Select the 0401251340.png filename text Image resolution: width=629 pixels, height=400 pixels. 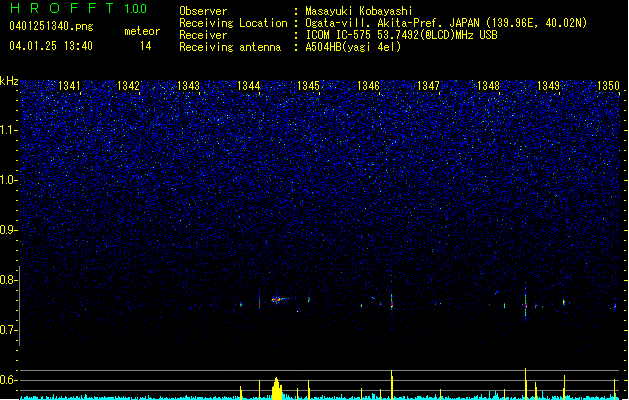[x=51, y=26]
